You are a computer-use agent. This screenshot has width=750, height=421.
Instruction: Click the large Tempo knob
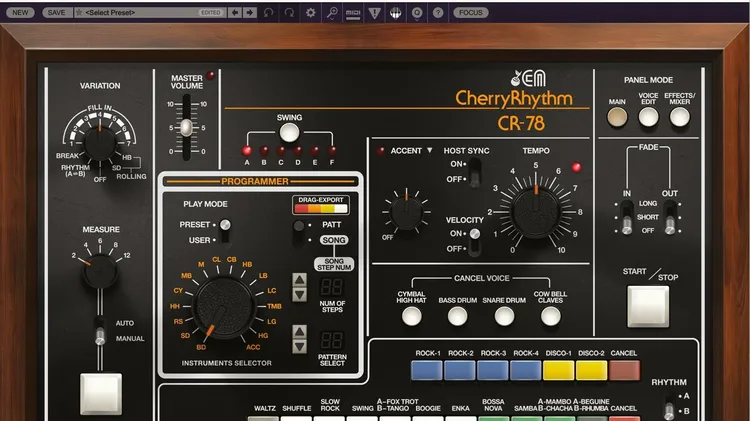click(535, 212)
